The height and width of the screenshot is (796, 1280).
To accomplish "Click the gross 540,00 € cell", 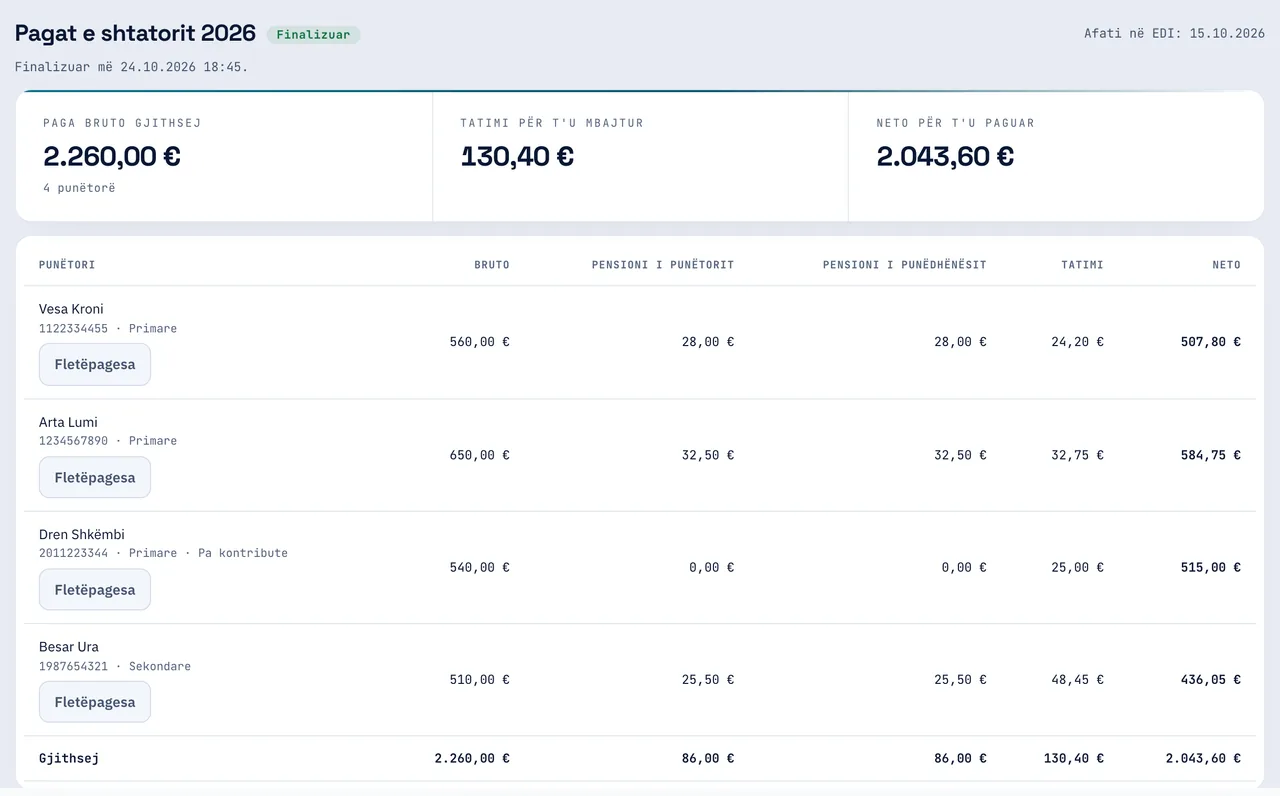I will (480, 567).
